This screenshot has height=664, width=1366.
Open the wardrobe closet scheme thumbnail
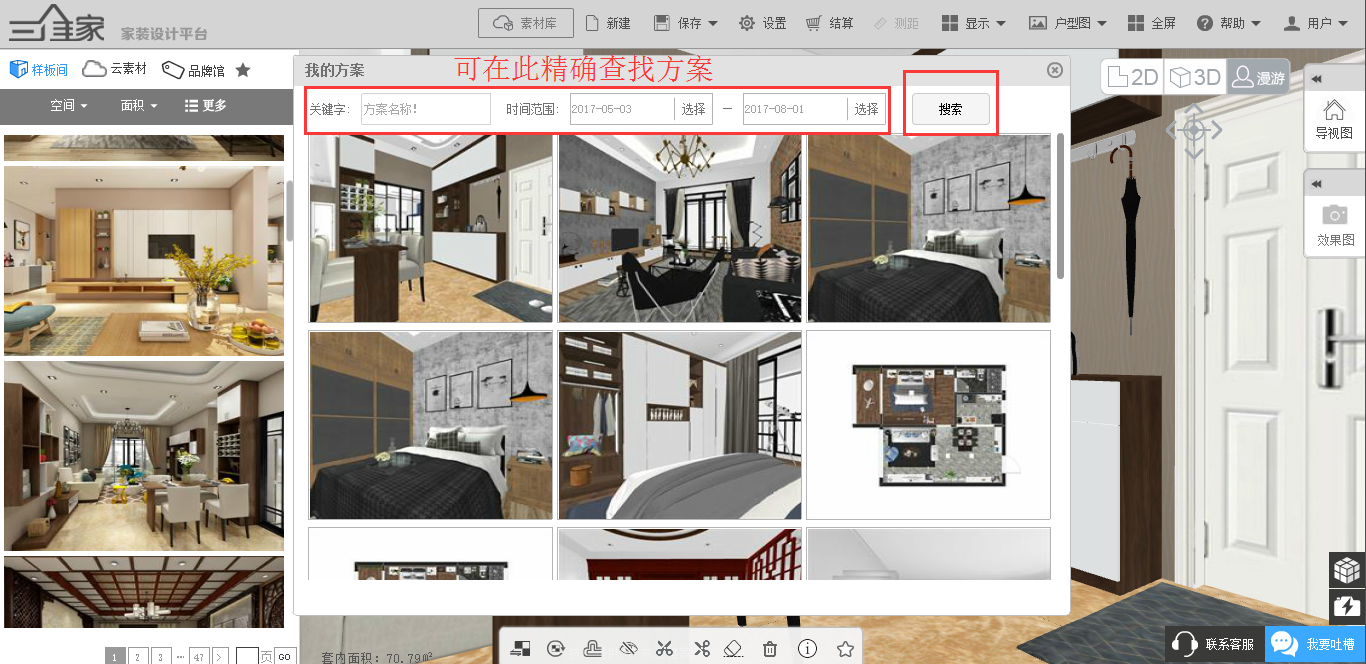(680, 425)
